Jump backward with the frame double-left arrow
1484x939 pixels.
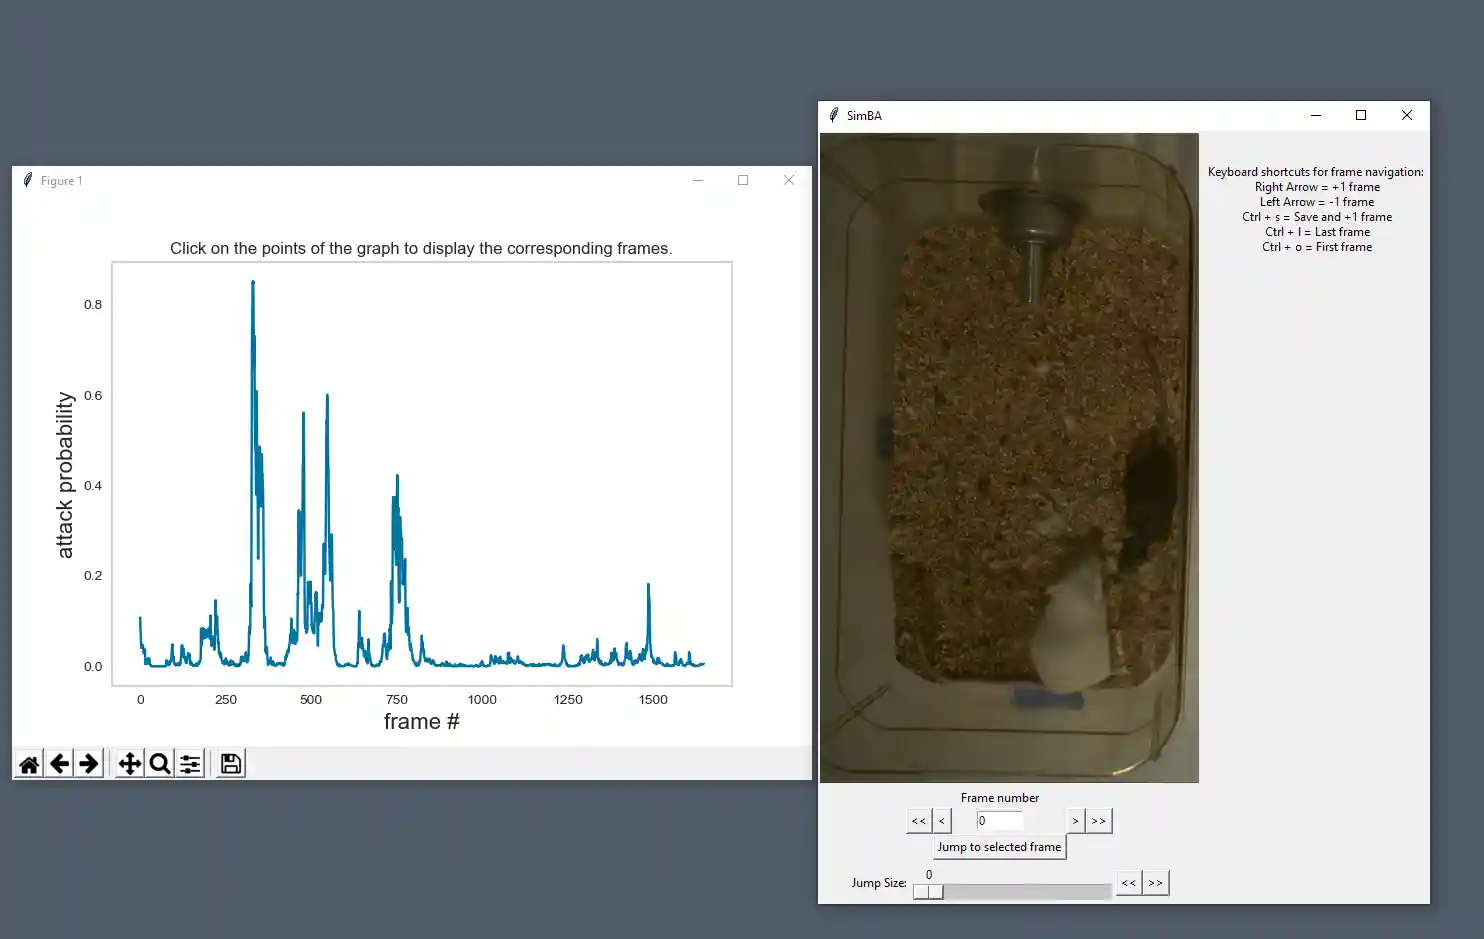[x=918, y=821]
